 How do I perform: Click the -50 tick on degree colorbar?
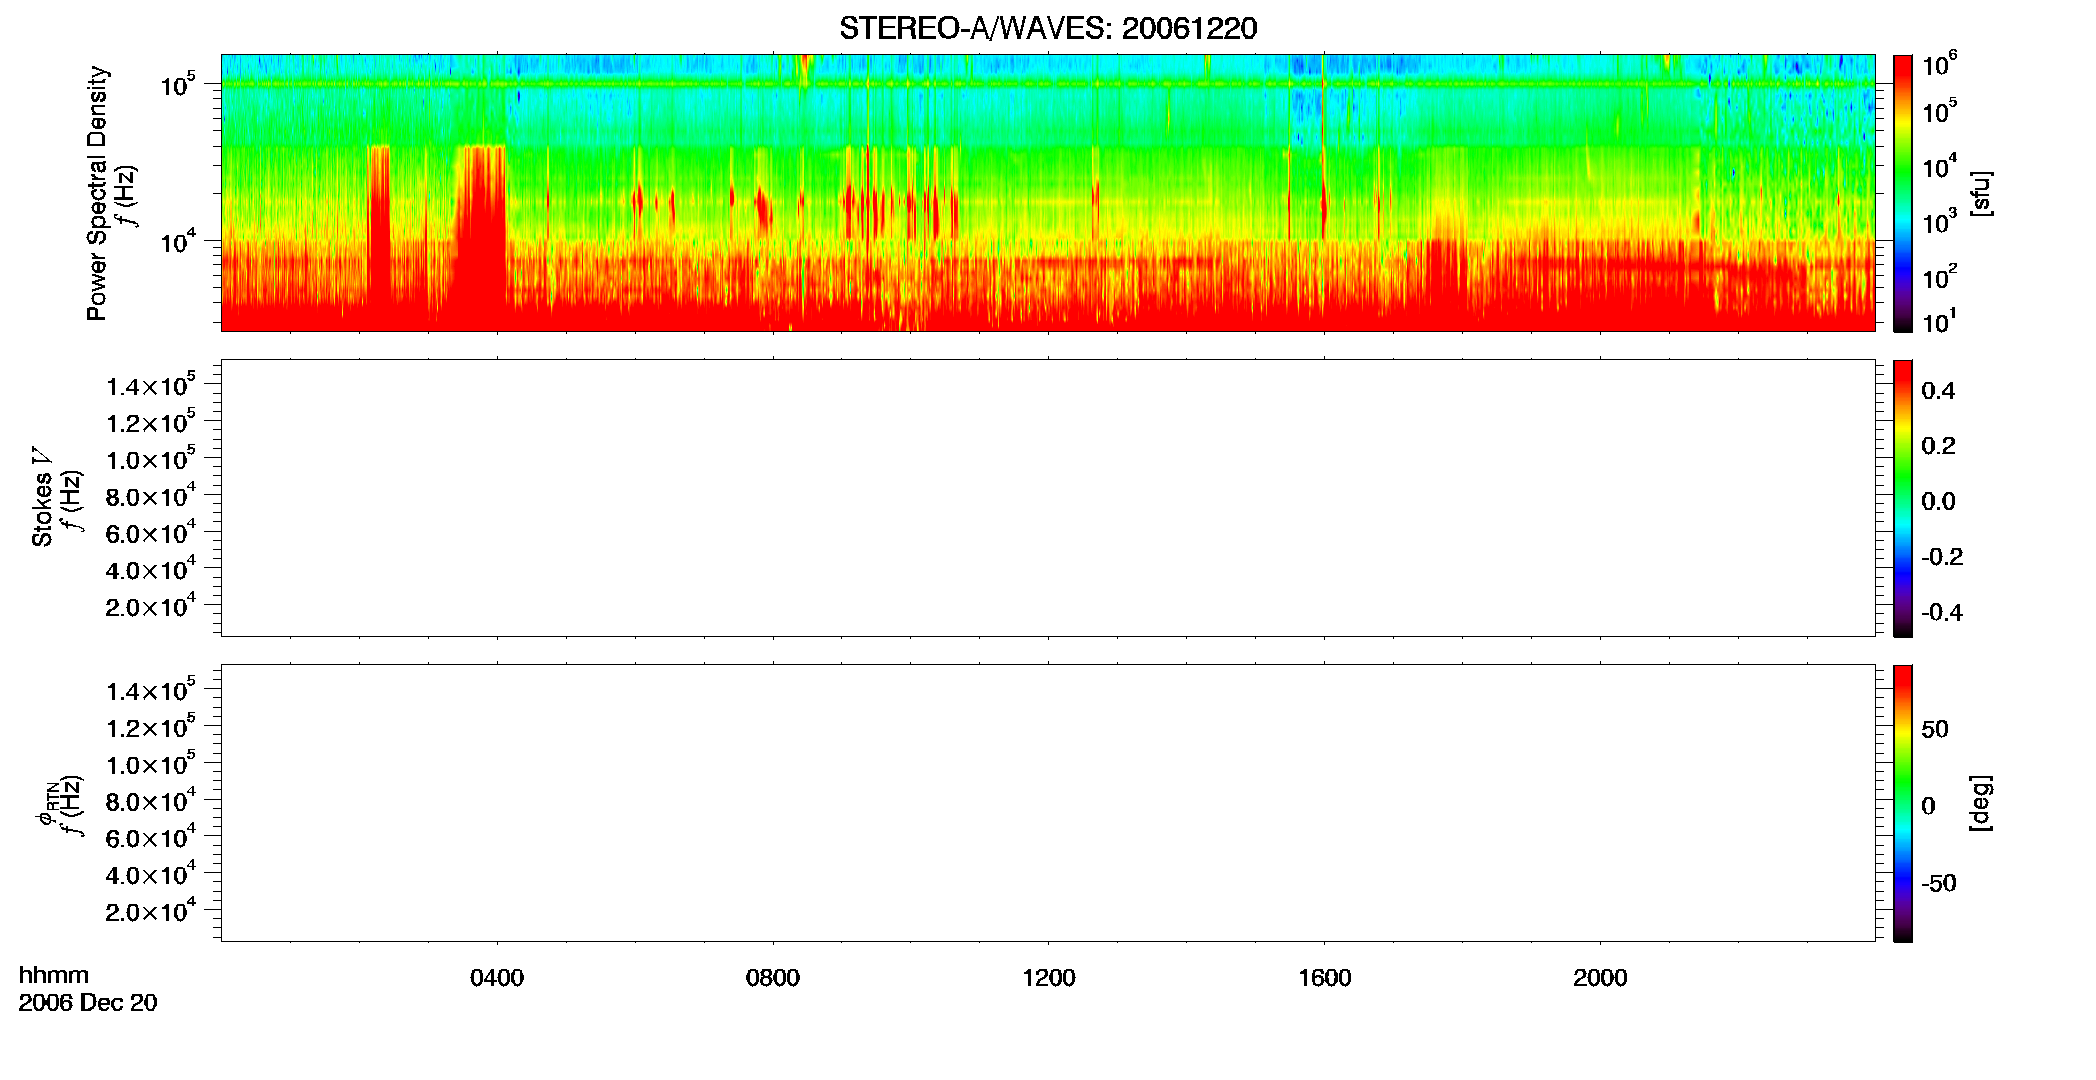tap(1938, 884)
